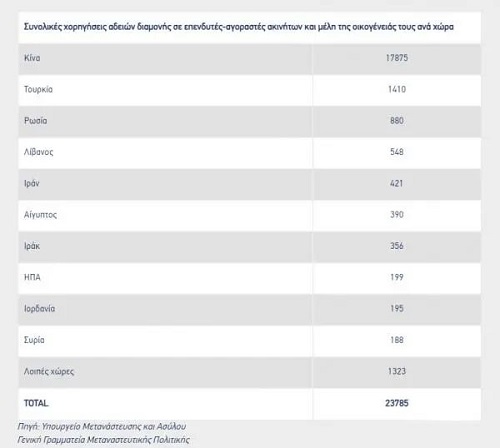Click the value 17875 for Κίνα
The image size is (500, 448).
397,58
